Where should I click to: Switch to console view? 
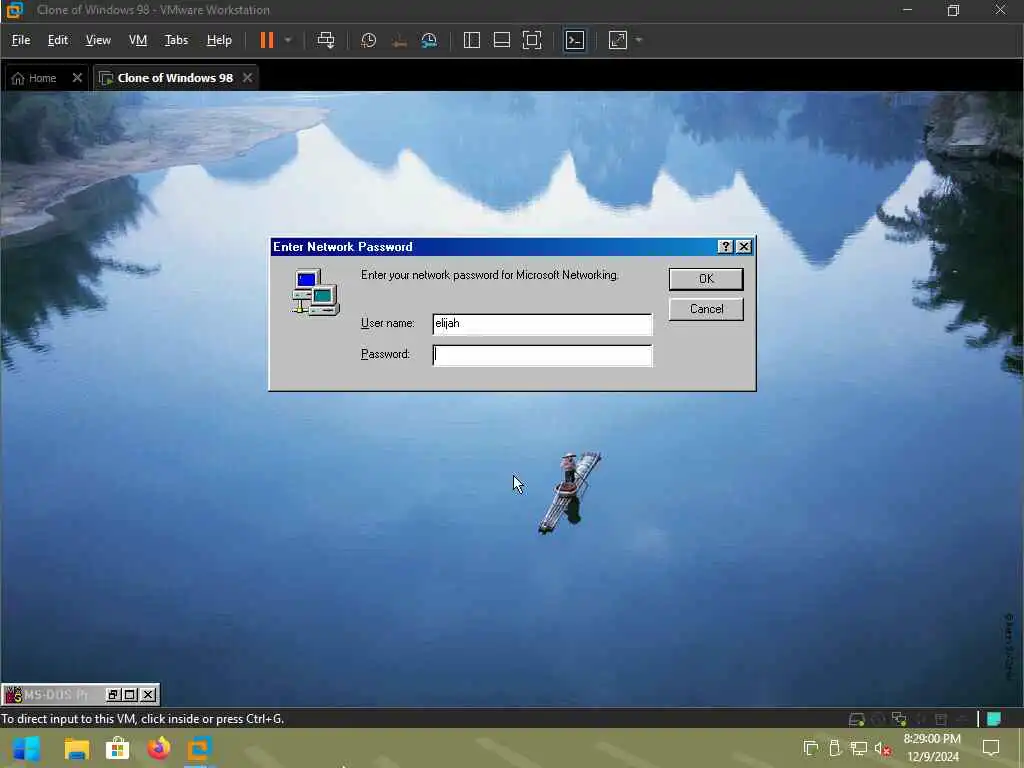(x=575, y=40)
